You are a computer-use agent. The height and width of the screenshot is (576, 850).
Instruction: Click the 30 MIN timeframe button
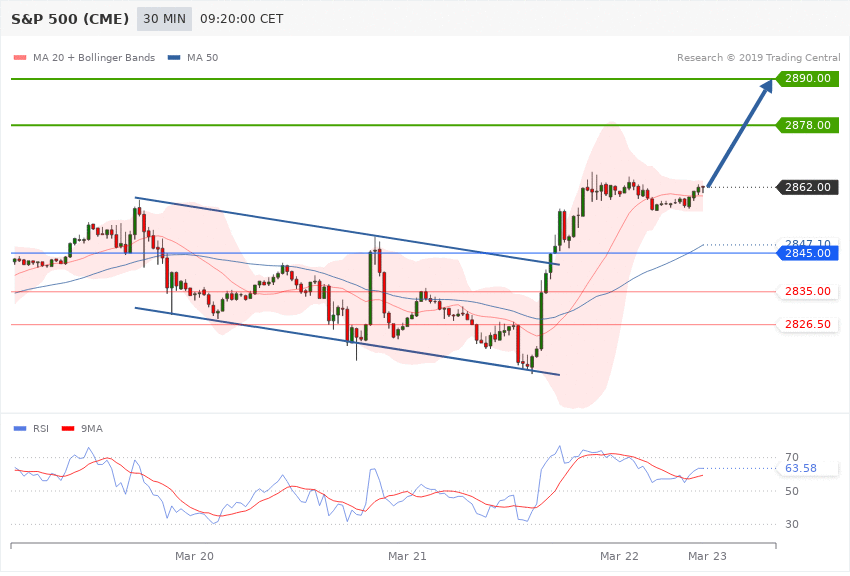pos(164,19)
